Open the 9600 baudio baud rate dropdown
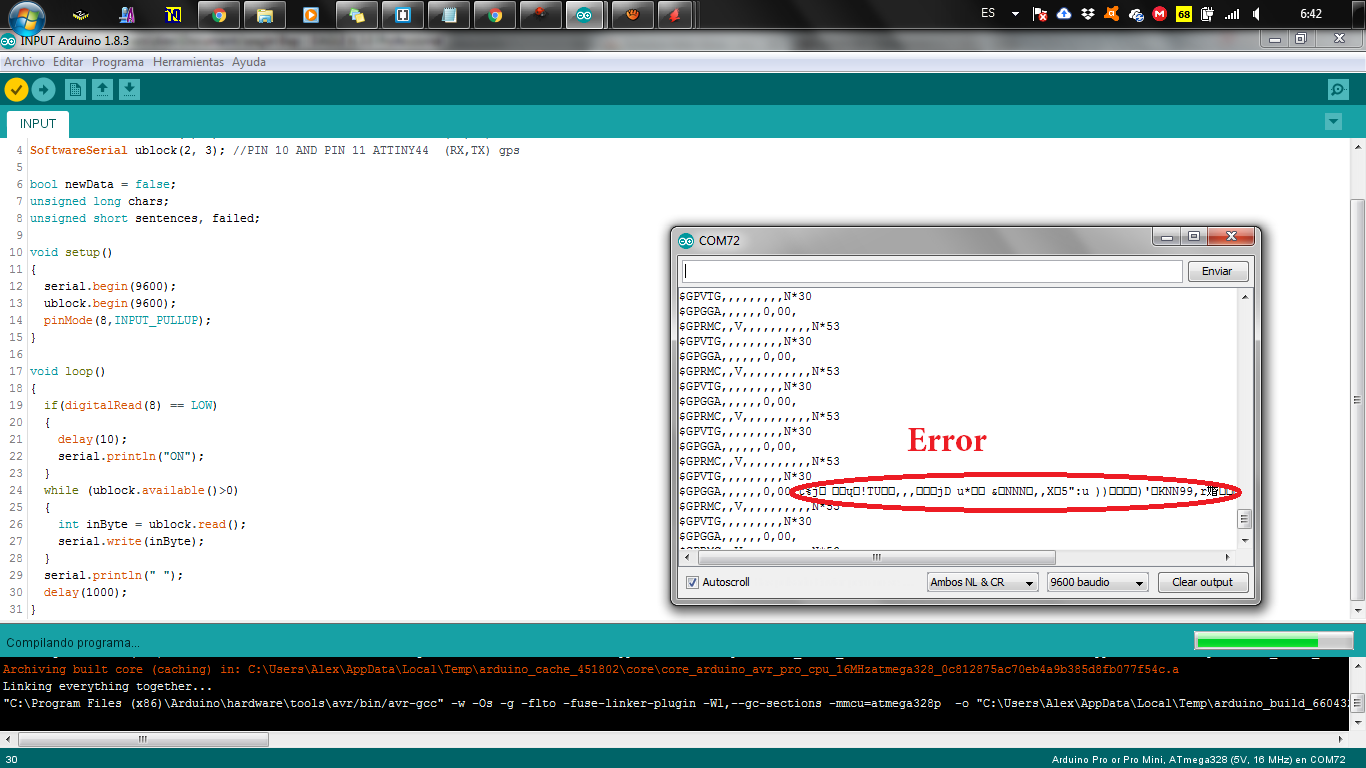Viewport: 1366px width, 768px height. coord(1097,582)
